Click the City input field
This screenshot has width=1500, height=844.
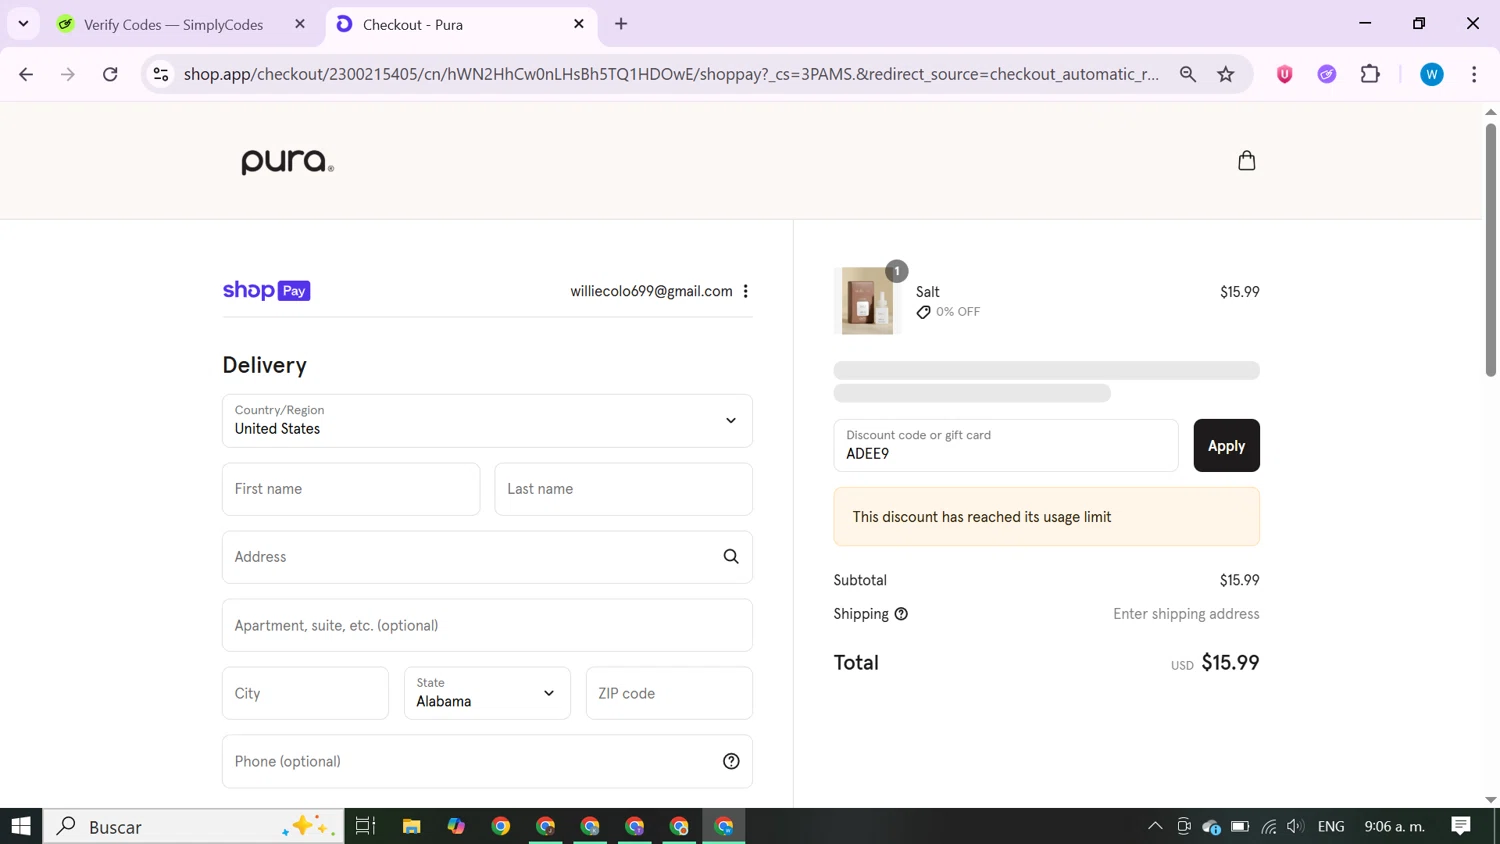coord(305,693)
